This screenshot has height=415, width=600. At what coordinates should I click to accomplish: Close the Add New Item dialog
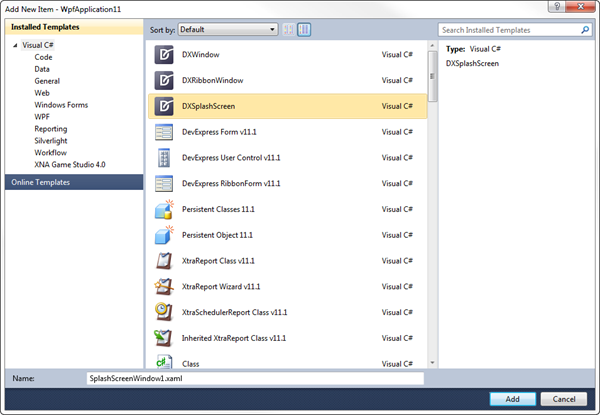pos(580,7)
